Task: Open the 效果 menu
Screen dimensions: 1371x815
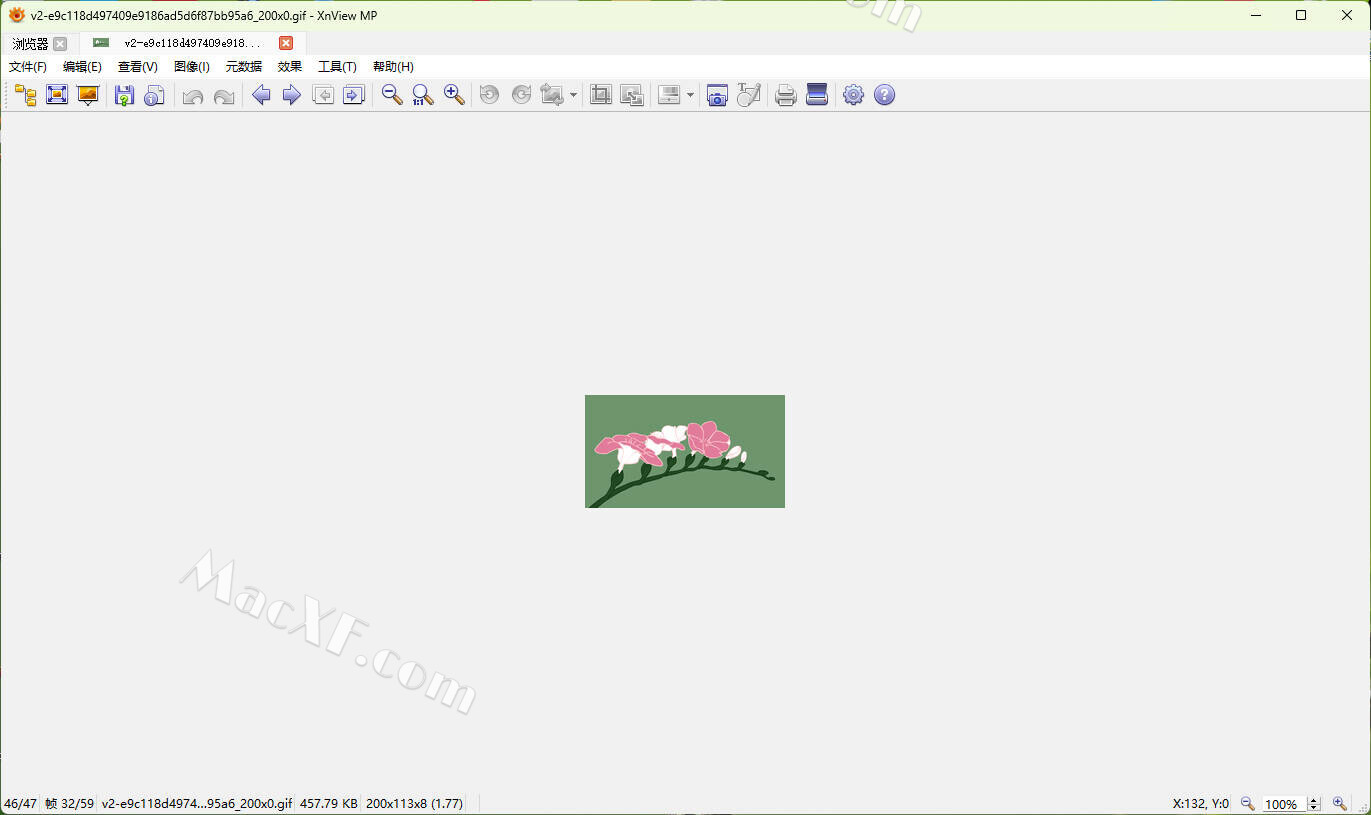Action: pyautogui.click(x=290, y=67)
